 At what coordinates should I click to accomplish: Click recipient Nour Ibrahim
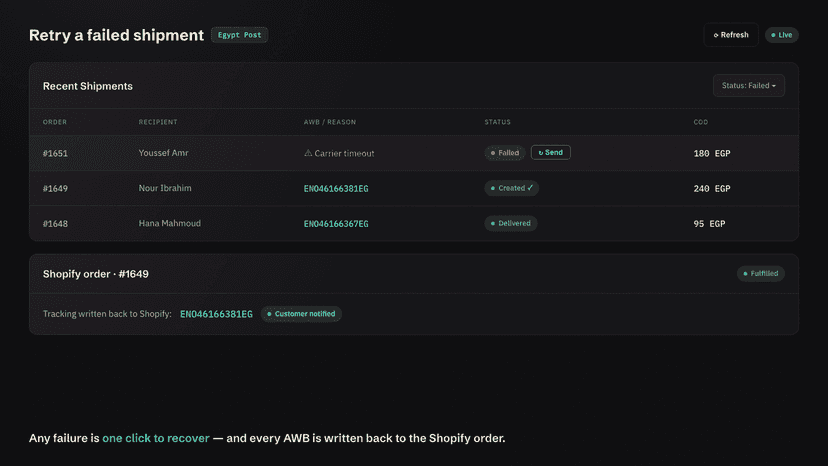pyautogui.click(x=165, y=188)
